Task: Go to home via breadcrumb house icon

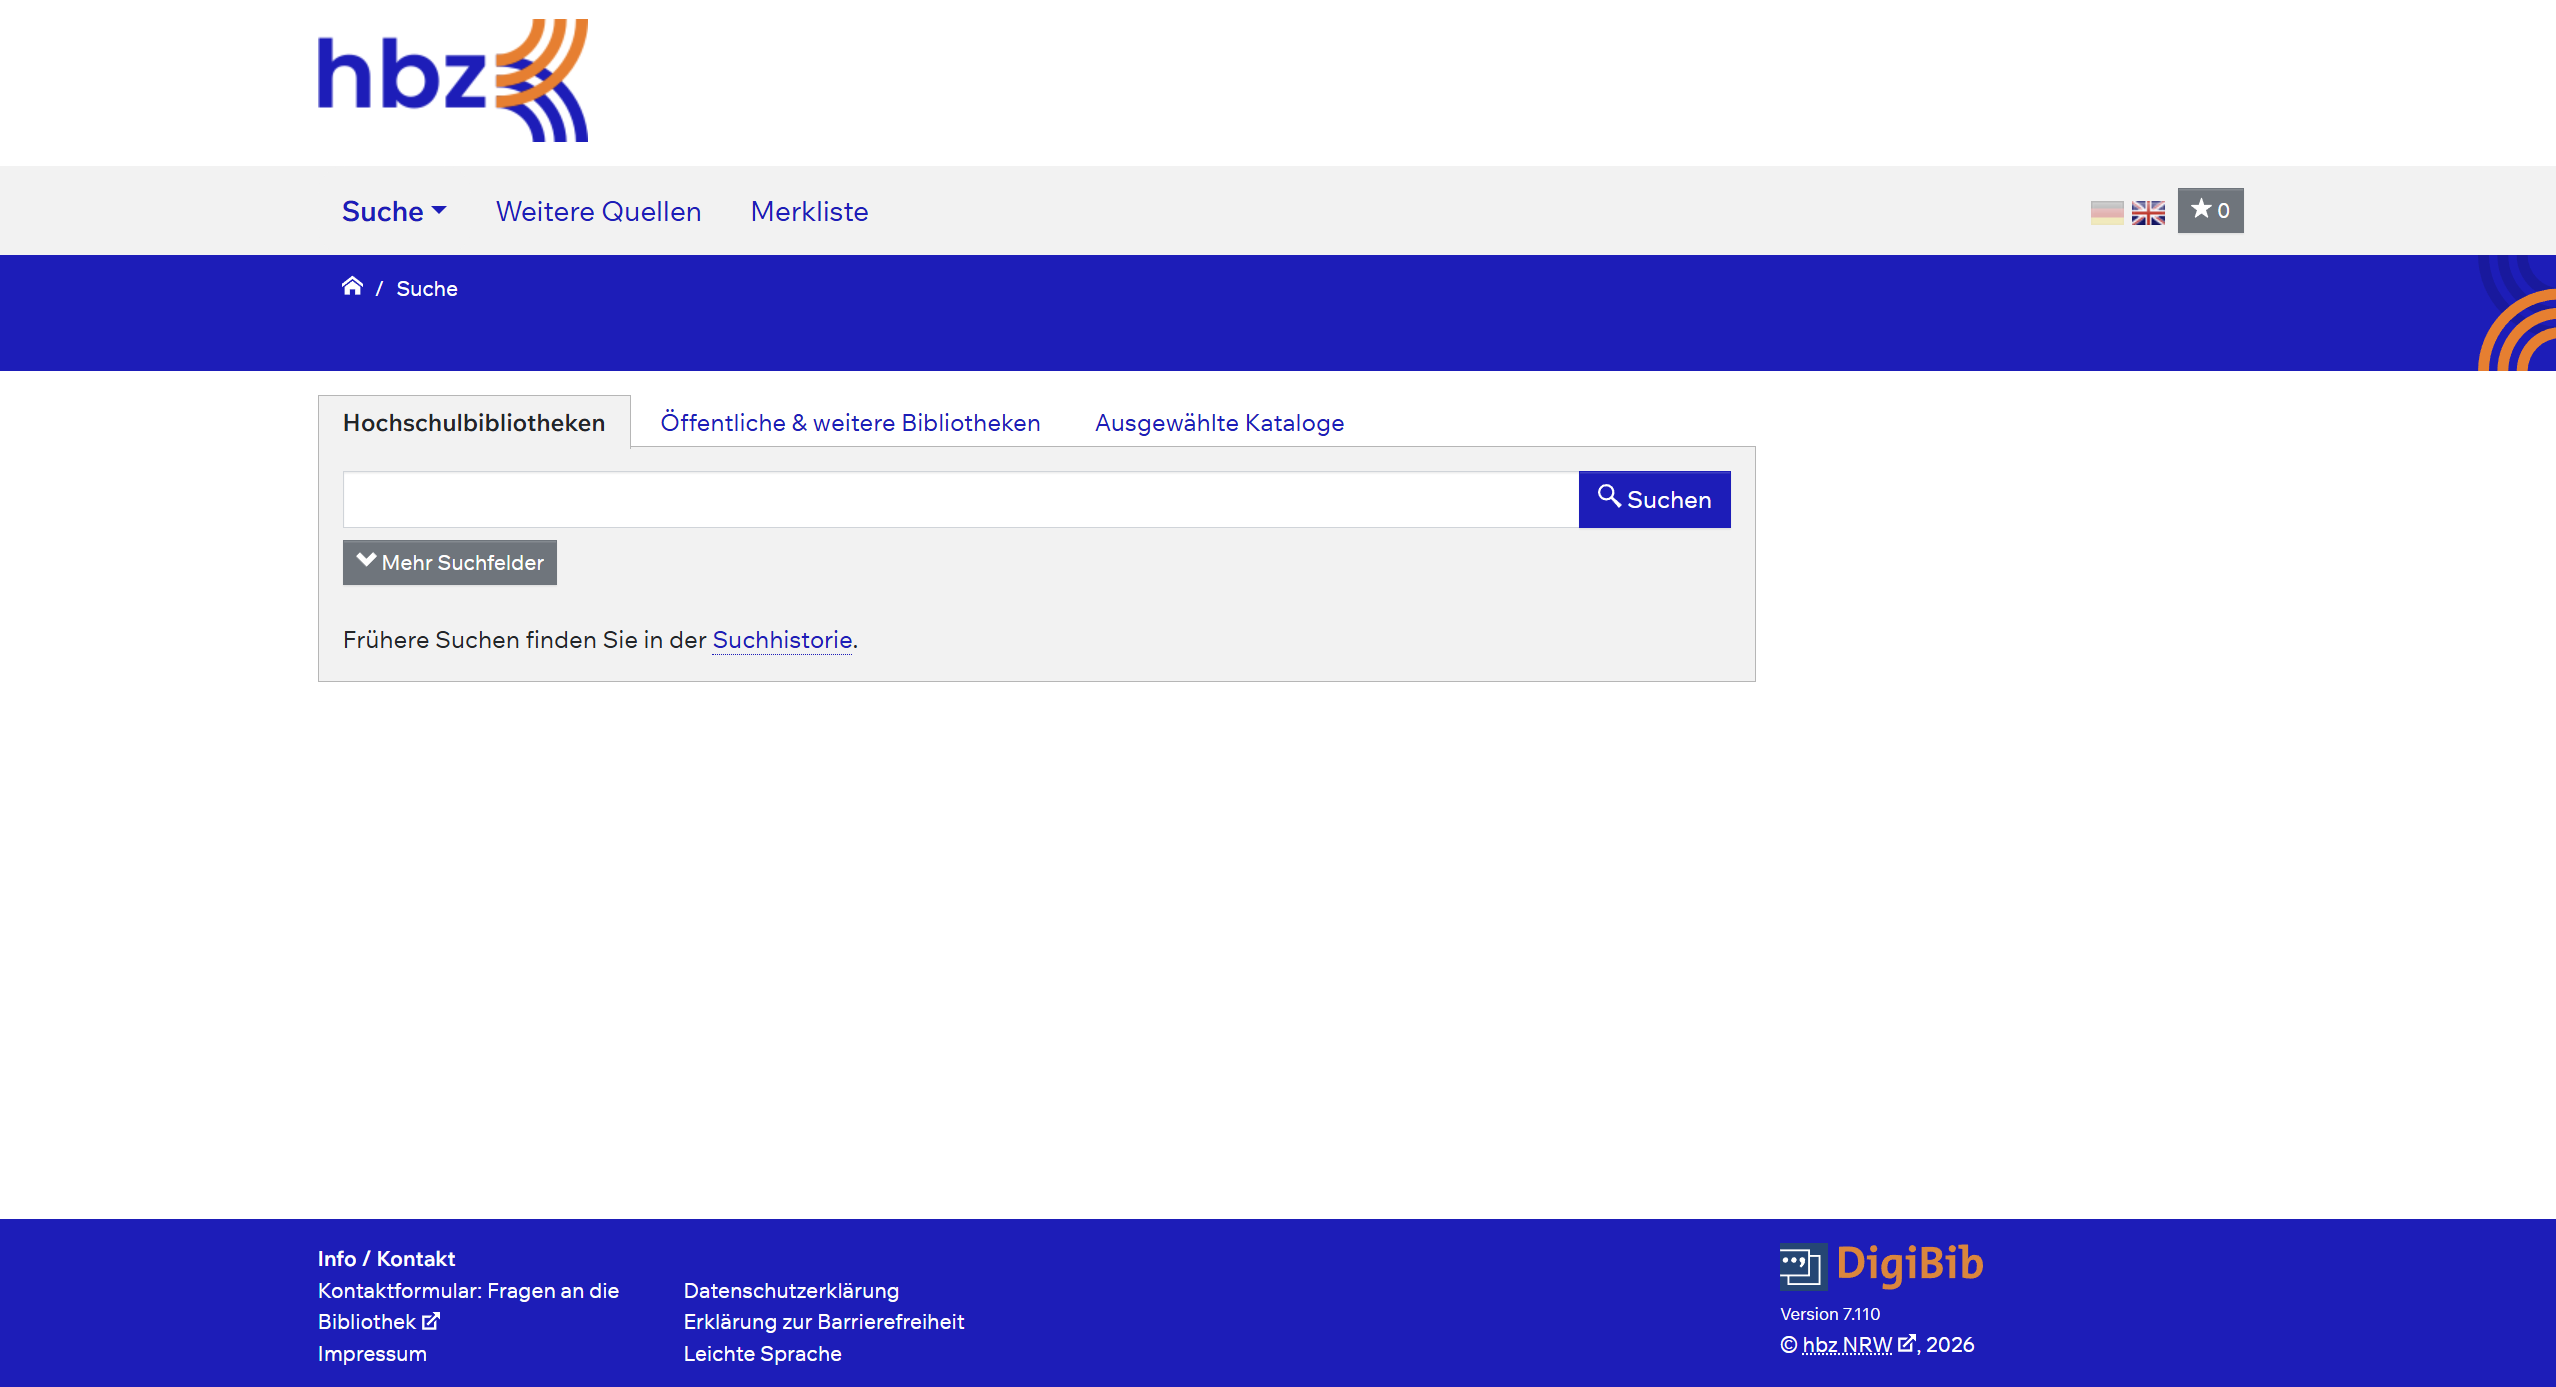Action: coord(352,287)
